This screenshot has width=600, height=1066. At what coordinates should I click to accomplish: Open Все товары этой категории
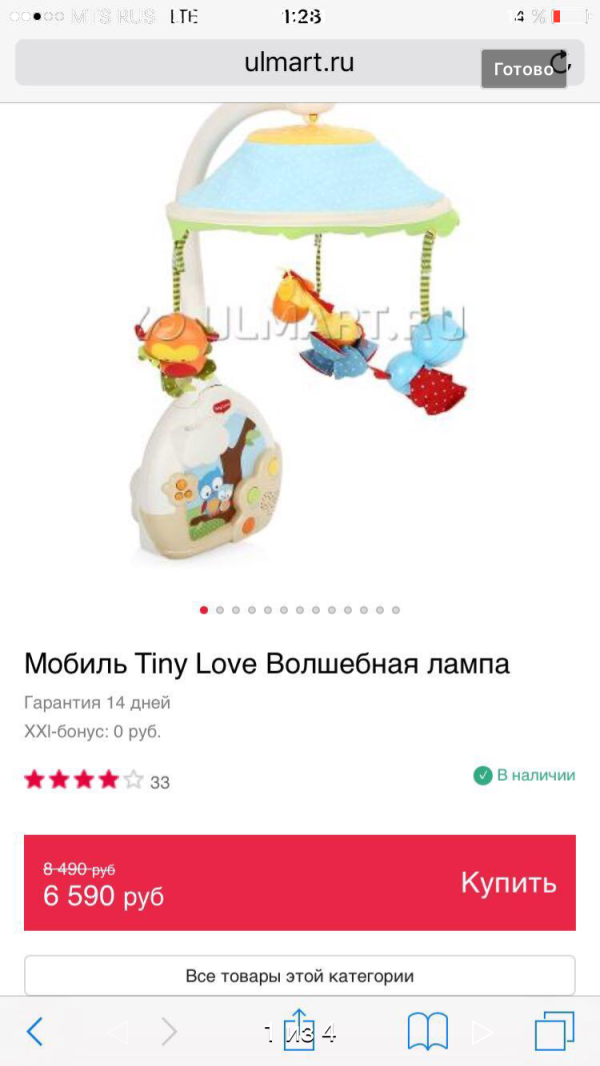pyautogui.click(x=300, y=976)
